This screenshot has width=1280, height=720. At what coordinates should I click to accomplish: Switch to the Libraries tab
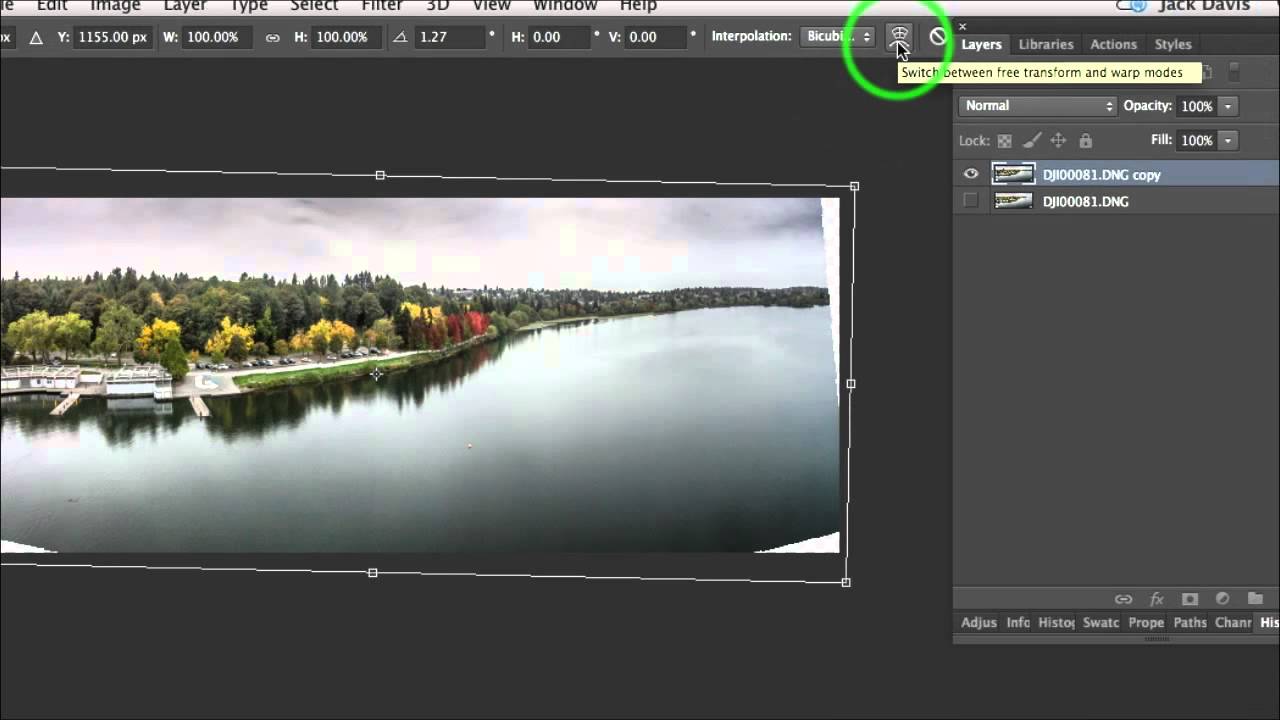click(x=1046, y=44)
